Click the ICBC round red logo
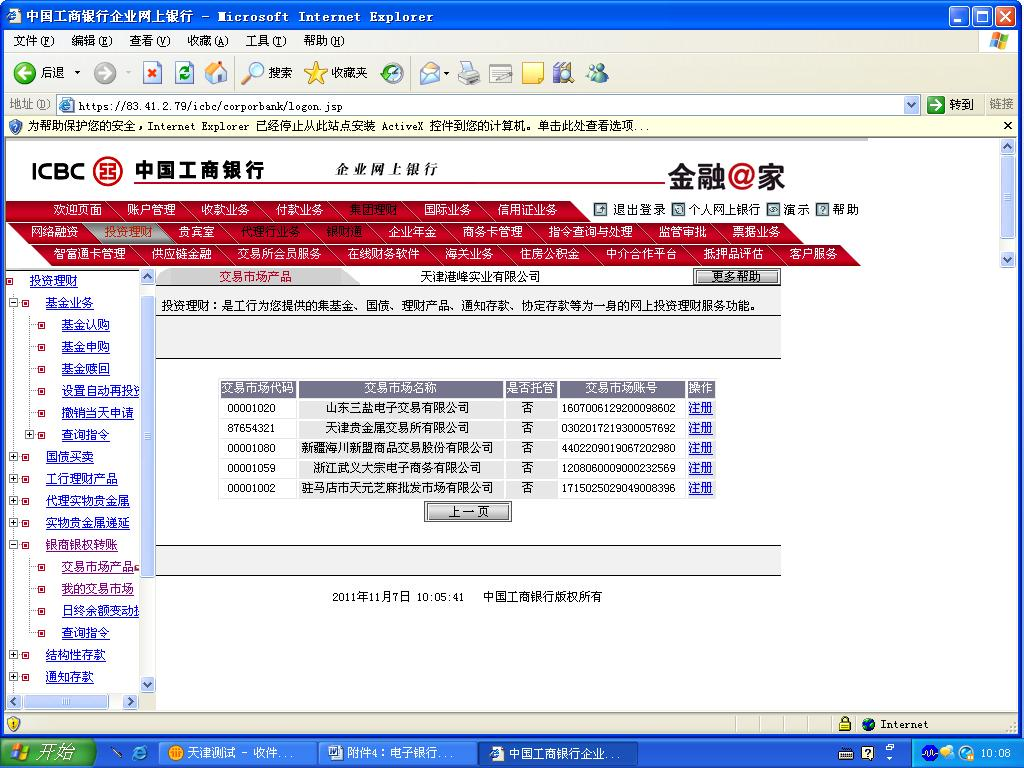The width and height of the screenshot is (1024, 768). [108, 171]
